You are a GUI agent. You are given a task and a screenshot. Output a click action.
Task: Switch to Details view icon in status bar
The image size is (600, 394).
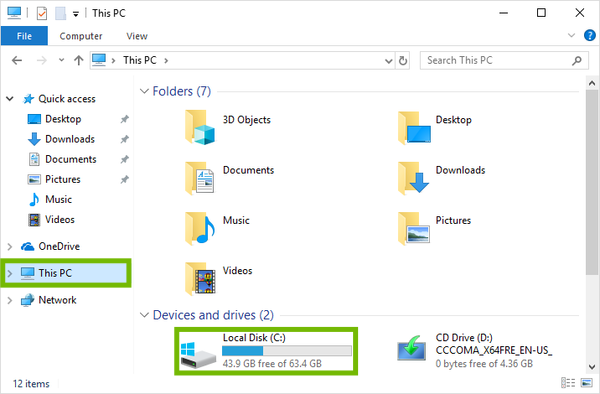pyautogui.click(x=568, y=383)
